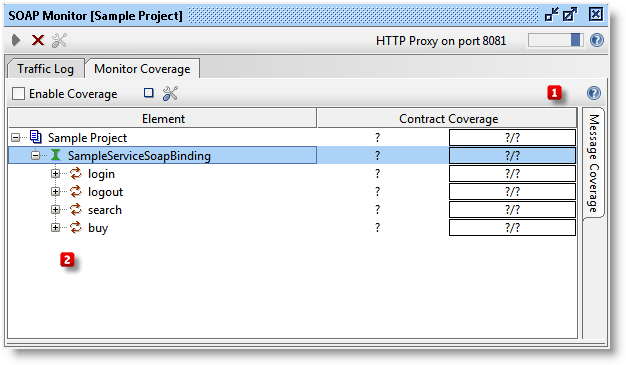Viewport: 626px width, 365px height.
Task: Expand the buy operation
Action: coord(55,227)
